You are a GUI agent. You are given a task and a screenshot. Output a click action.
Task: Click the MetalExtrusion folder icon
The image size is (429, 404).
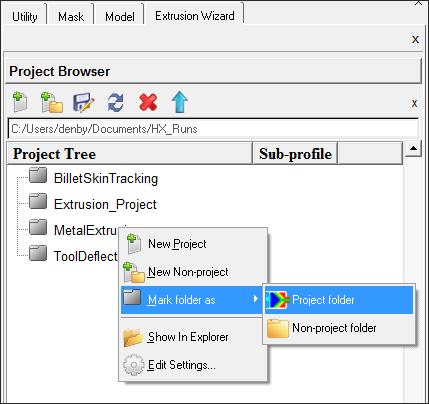(38, 227)
